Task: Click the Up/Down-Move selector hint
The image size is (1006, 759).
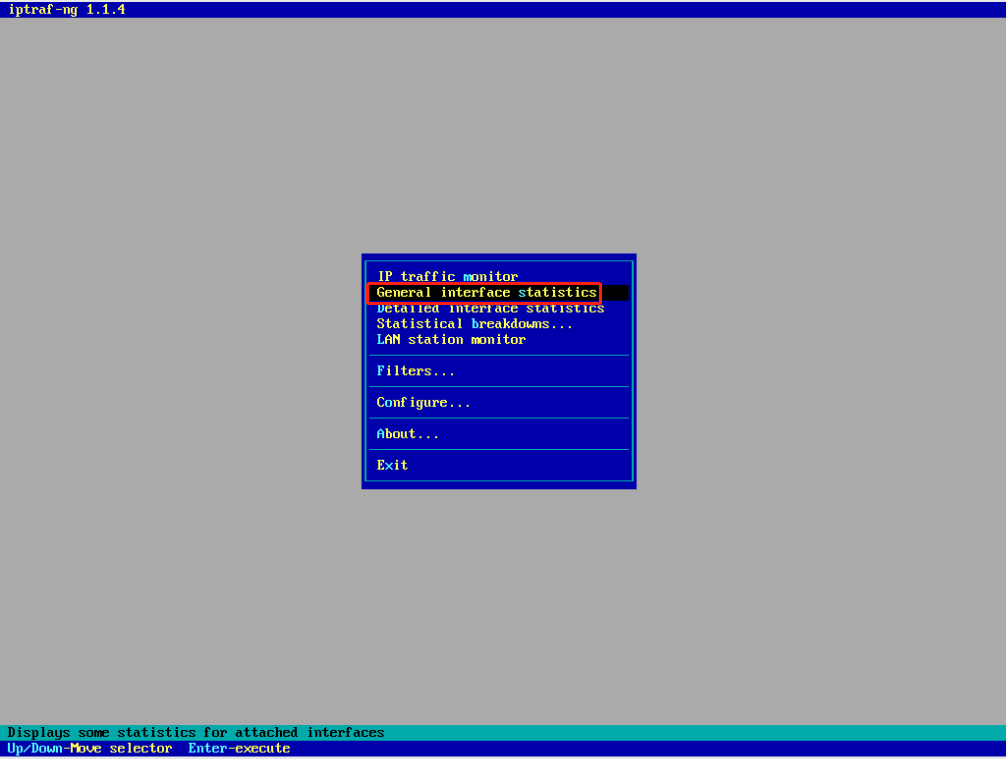Action: [90, 748]
